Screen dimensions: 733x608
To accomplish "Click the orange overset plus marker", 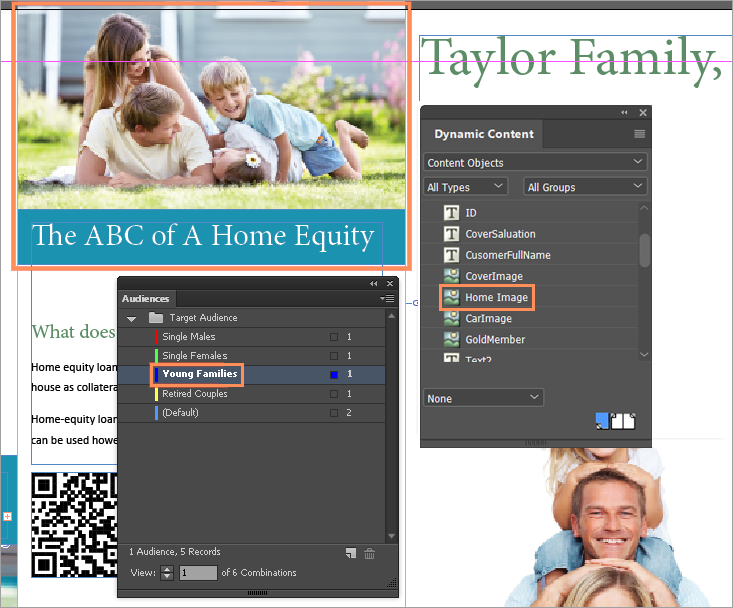I will pos(7,516).
